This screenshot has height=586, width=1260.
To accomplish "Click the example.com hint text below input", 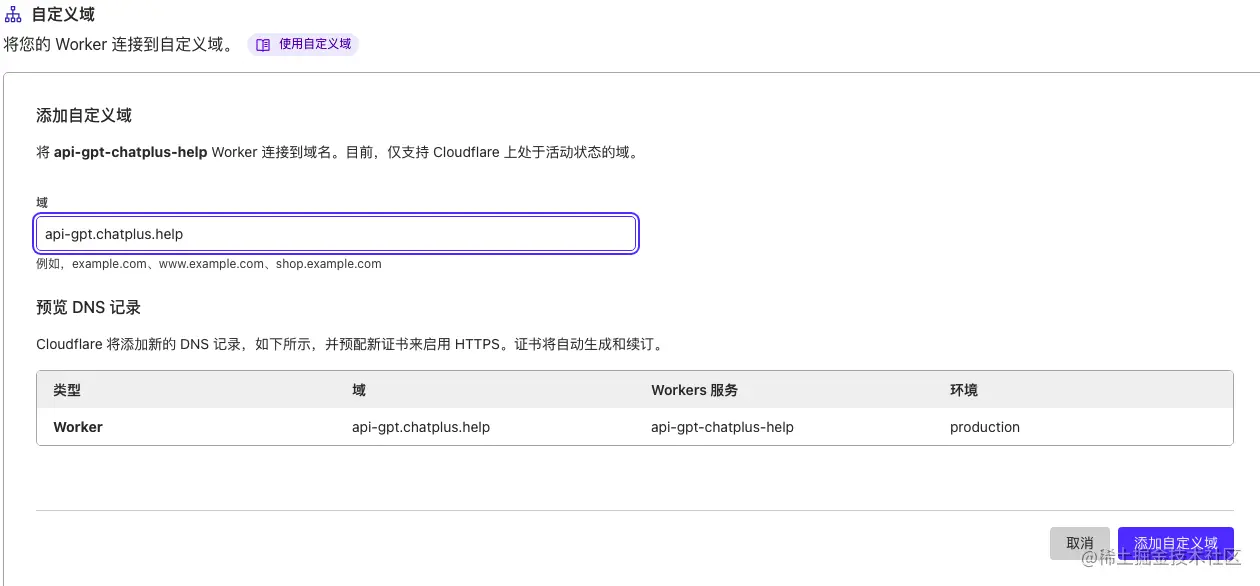I will click(209, 264).
